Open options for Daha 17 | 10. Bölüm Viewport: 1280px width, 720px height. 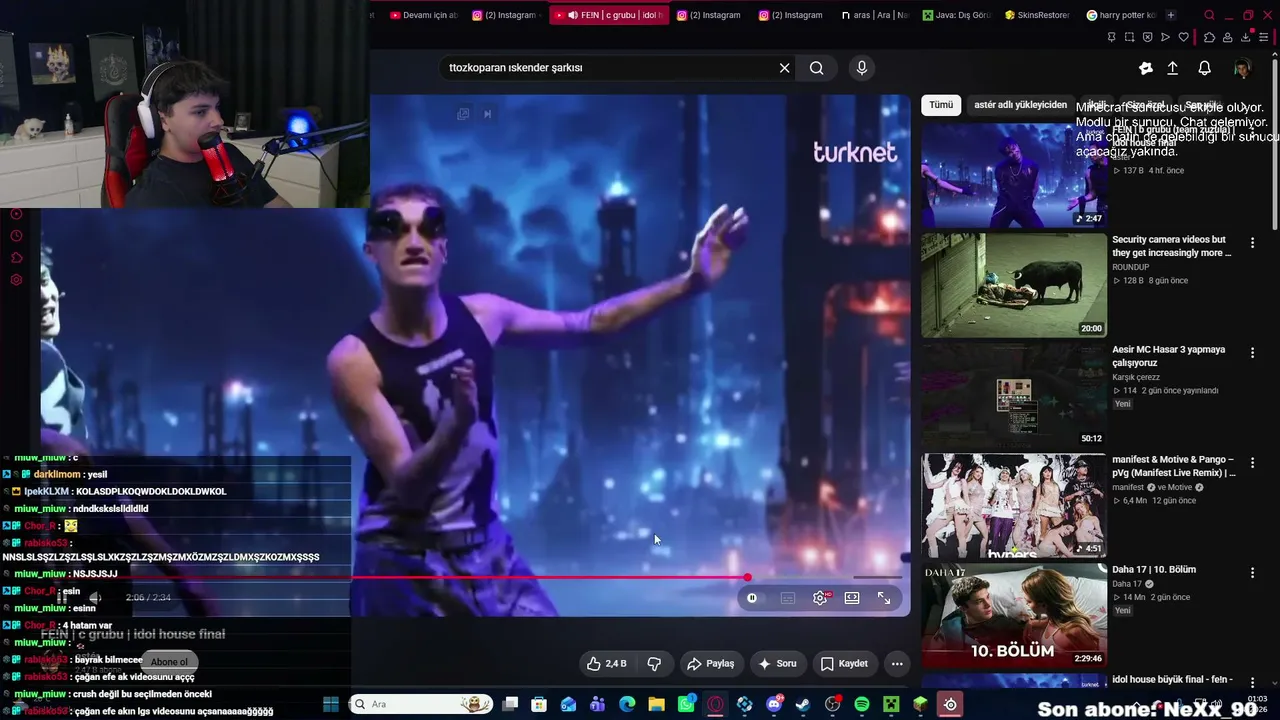[x=1252, y=573]
